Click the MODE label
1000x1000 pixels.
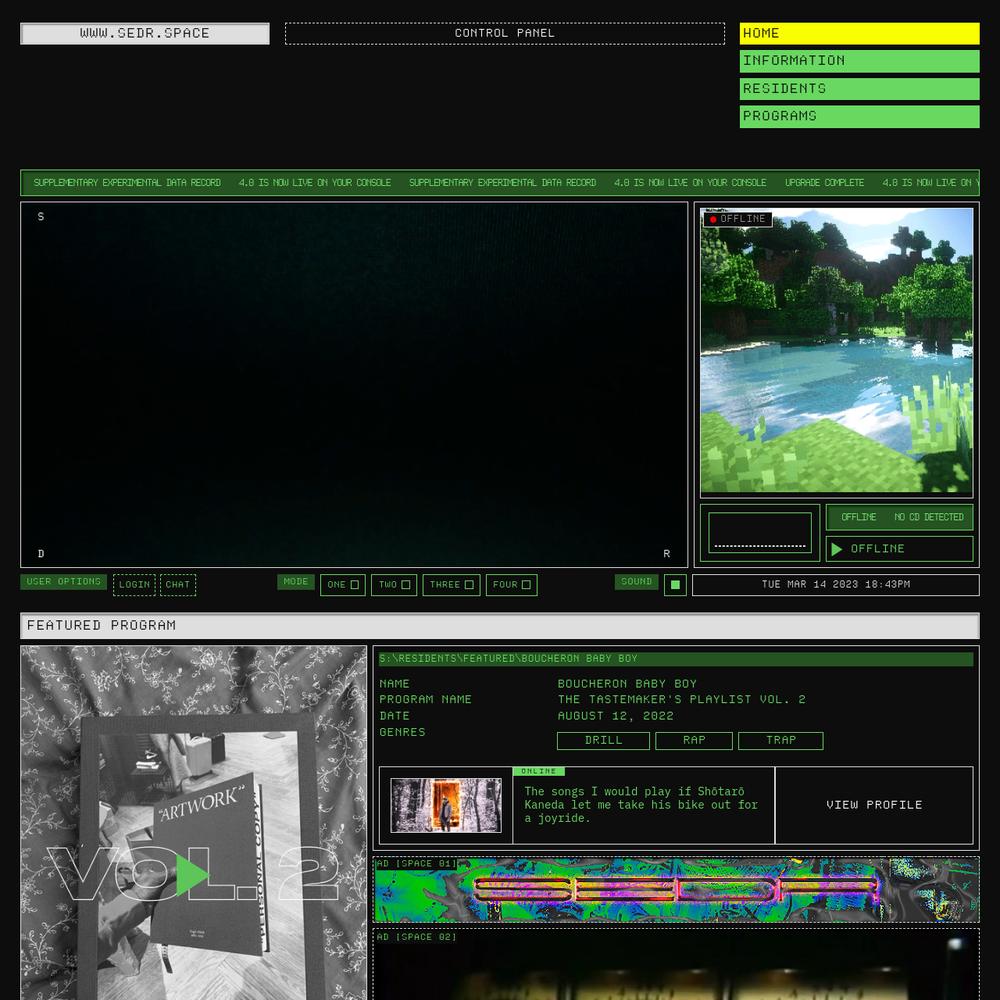pyautogui.click(x=296, y=582)
